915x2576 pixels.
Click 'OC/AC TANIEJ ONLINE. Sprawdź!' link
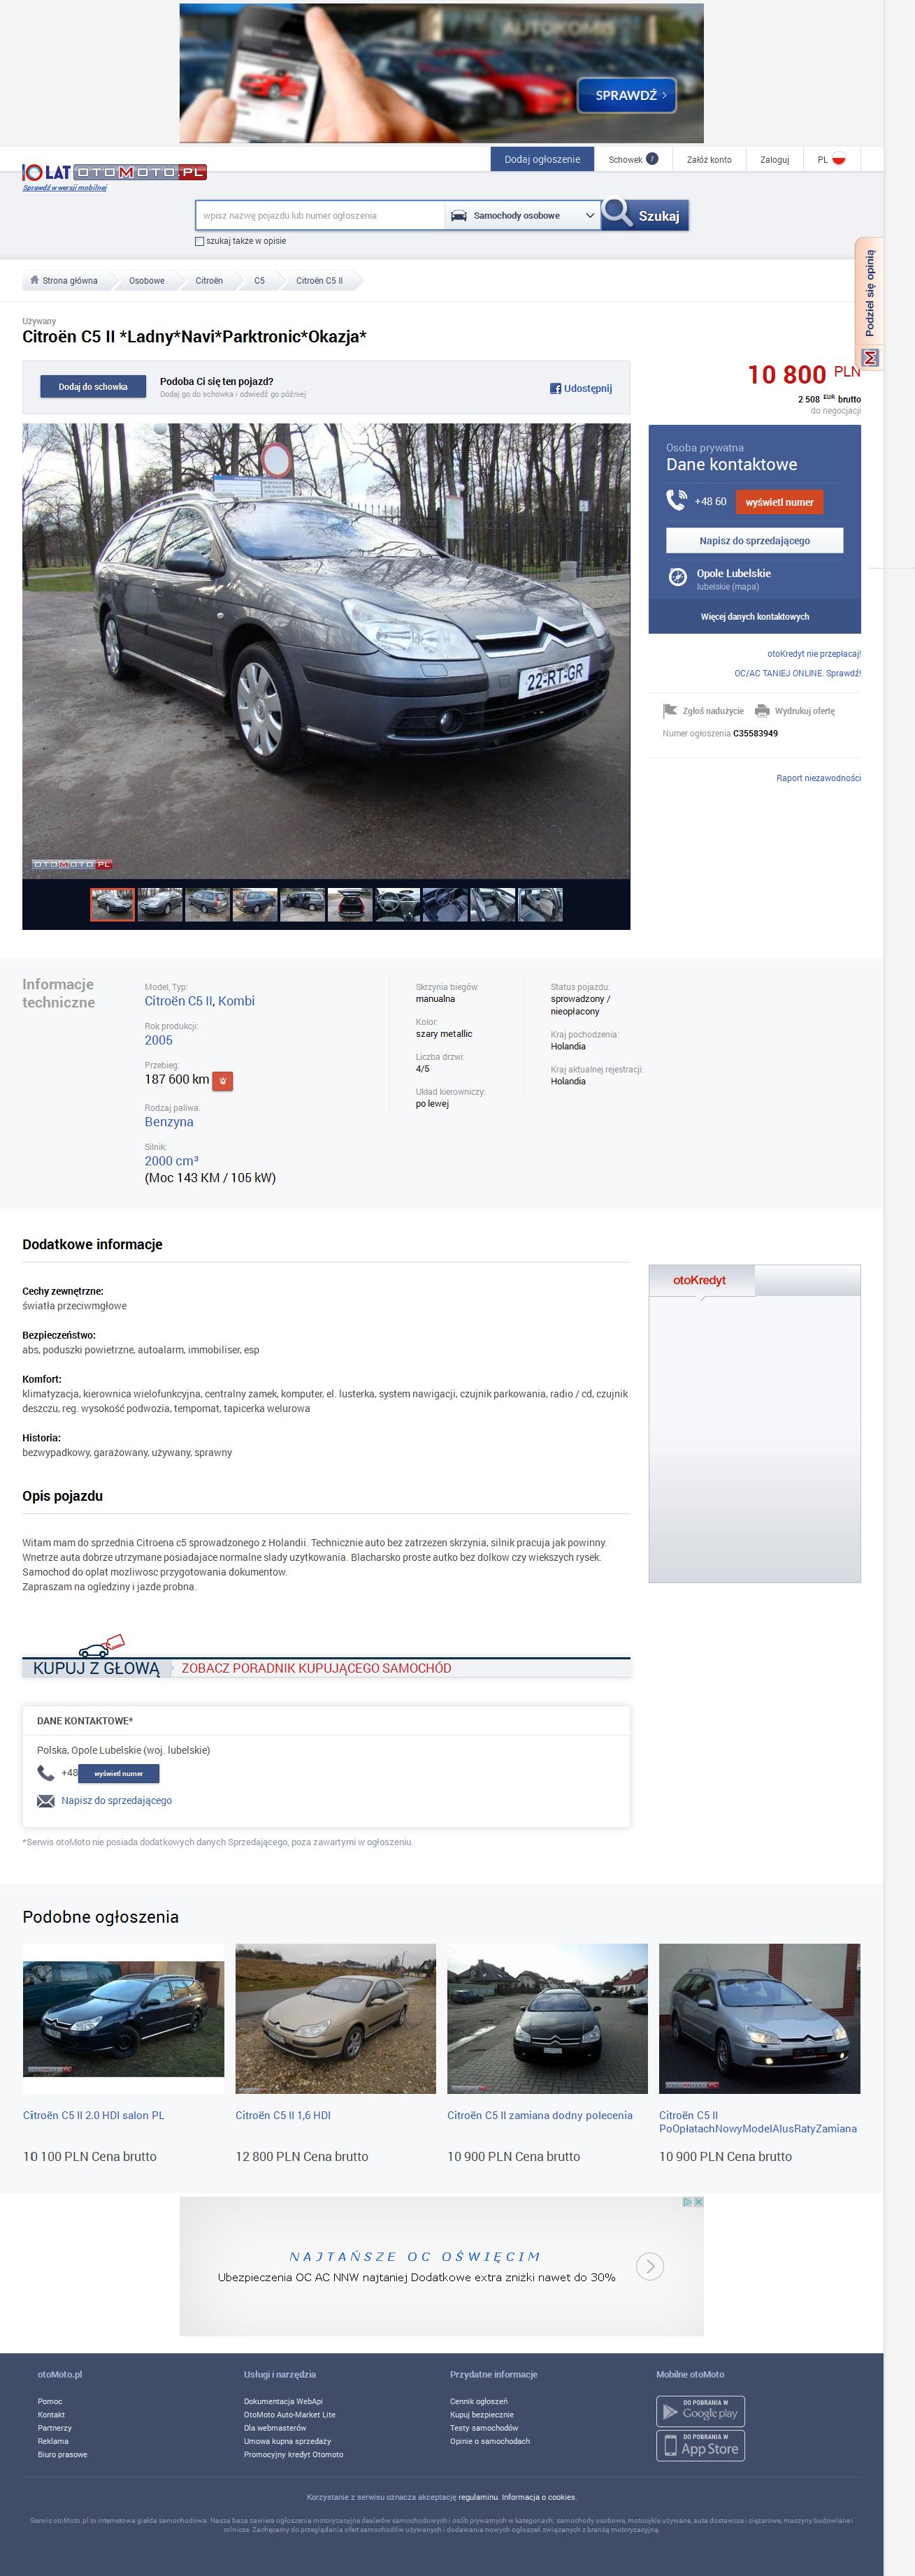(797, 673)
